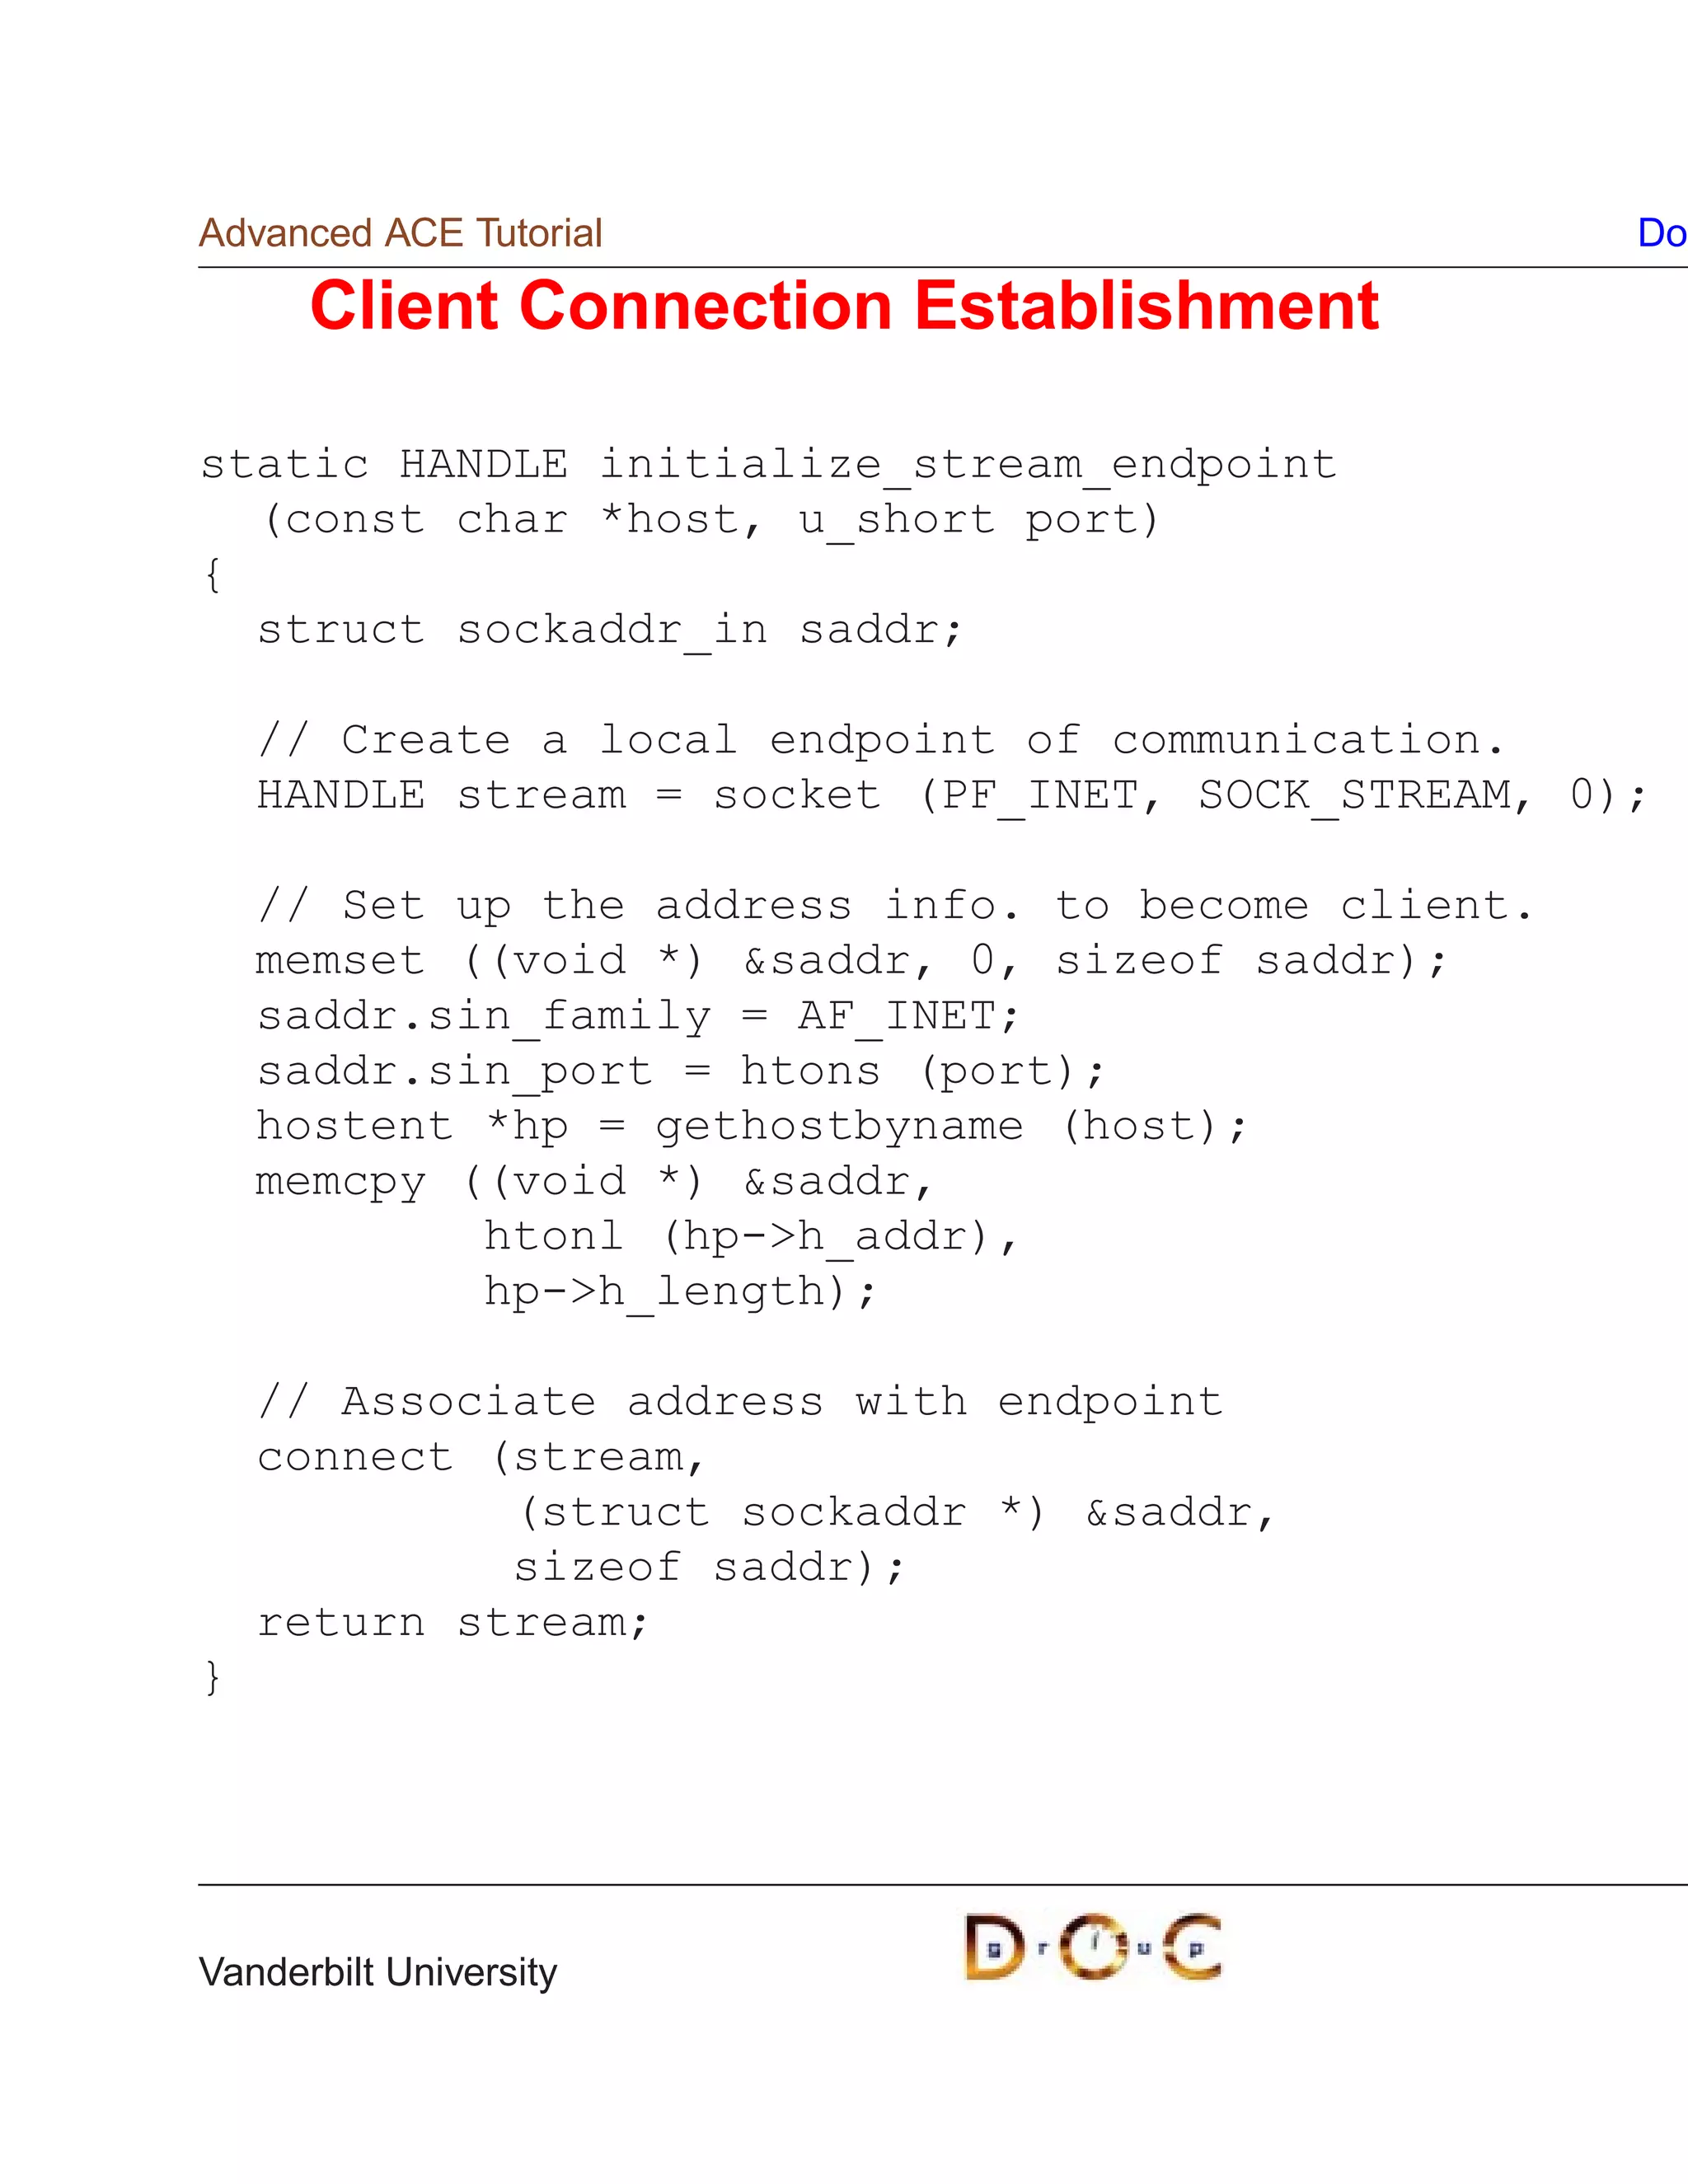Click the comment '// Create a local endpoint of communication.'
Screen dimensions: 1688x2184
pyautogui.click(x=880, y=740)
